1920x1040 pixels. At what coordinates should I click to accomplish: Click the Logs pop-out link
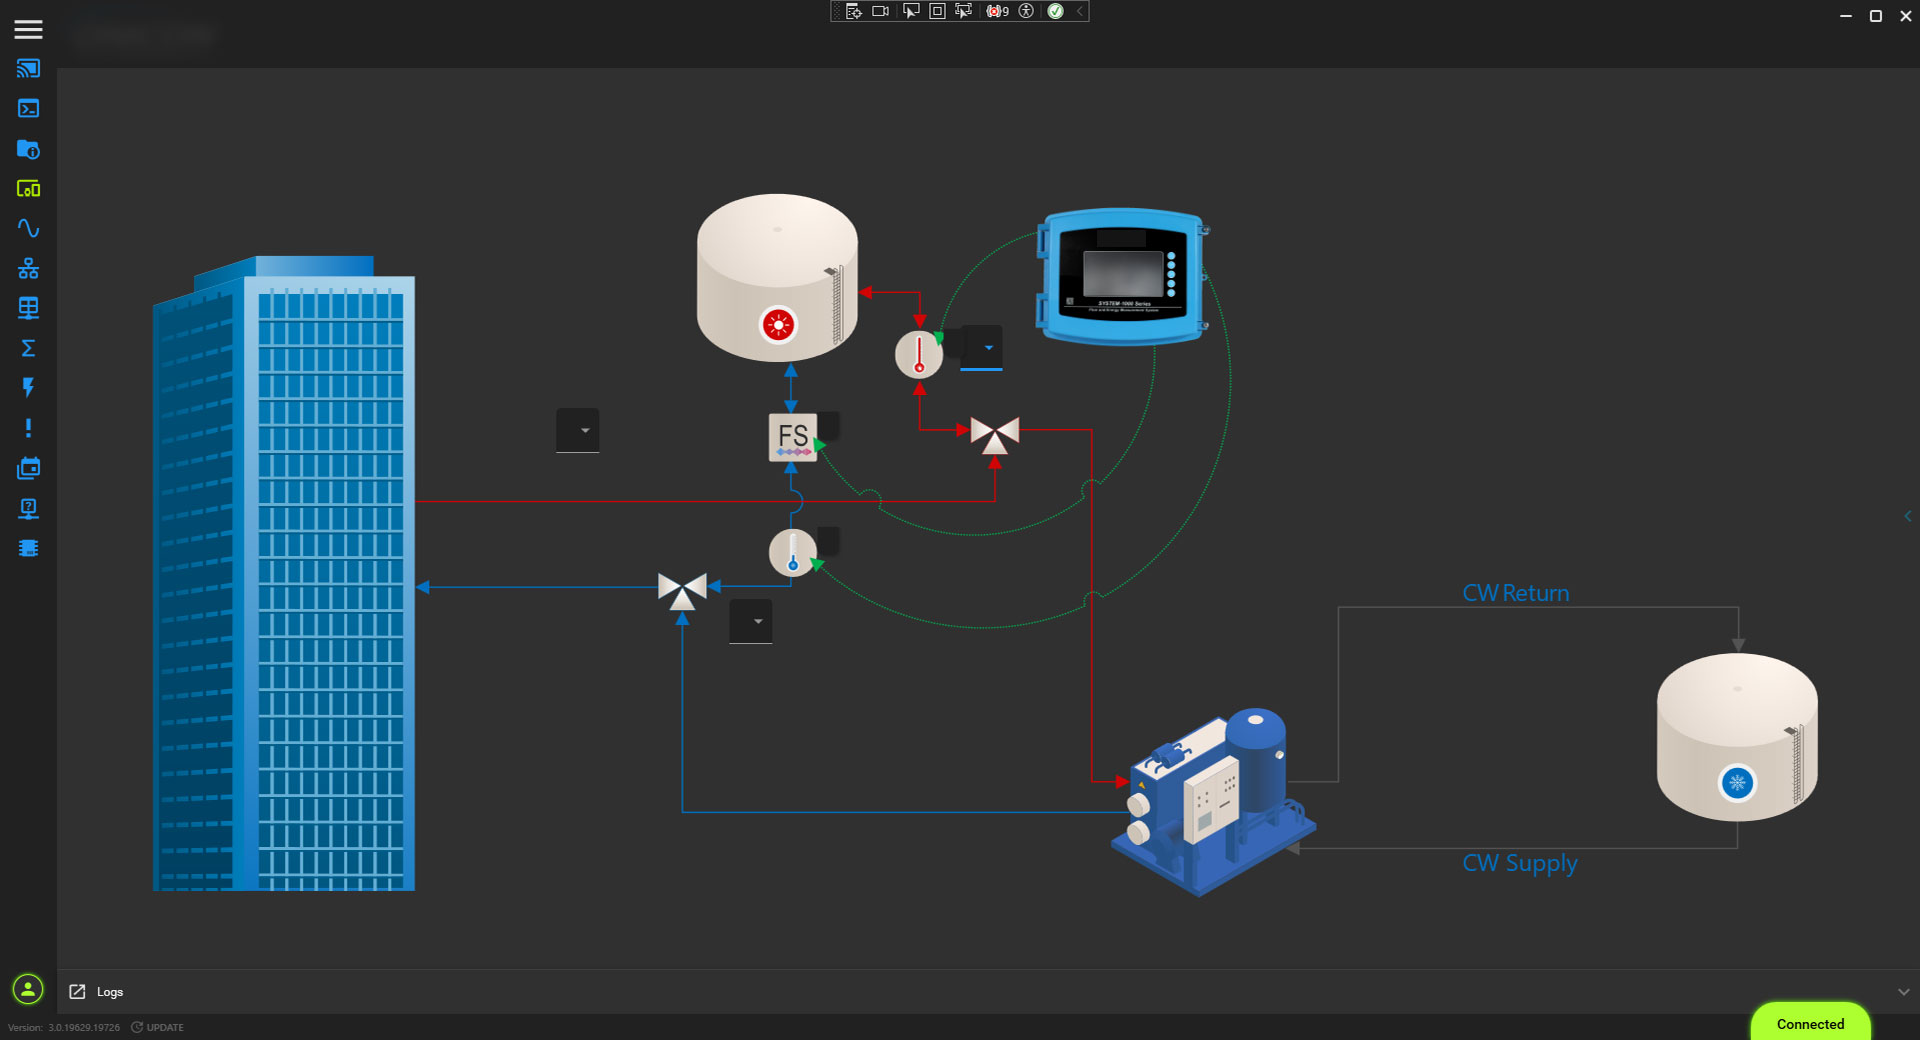pyautogui.click(x=78, y=992)
